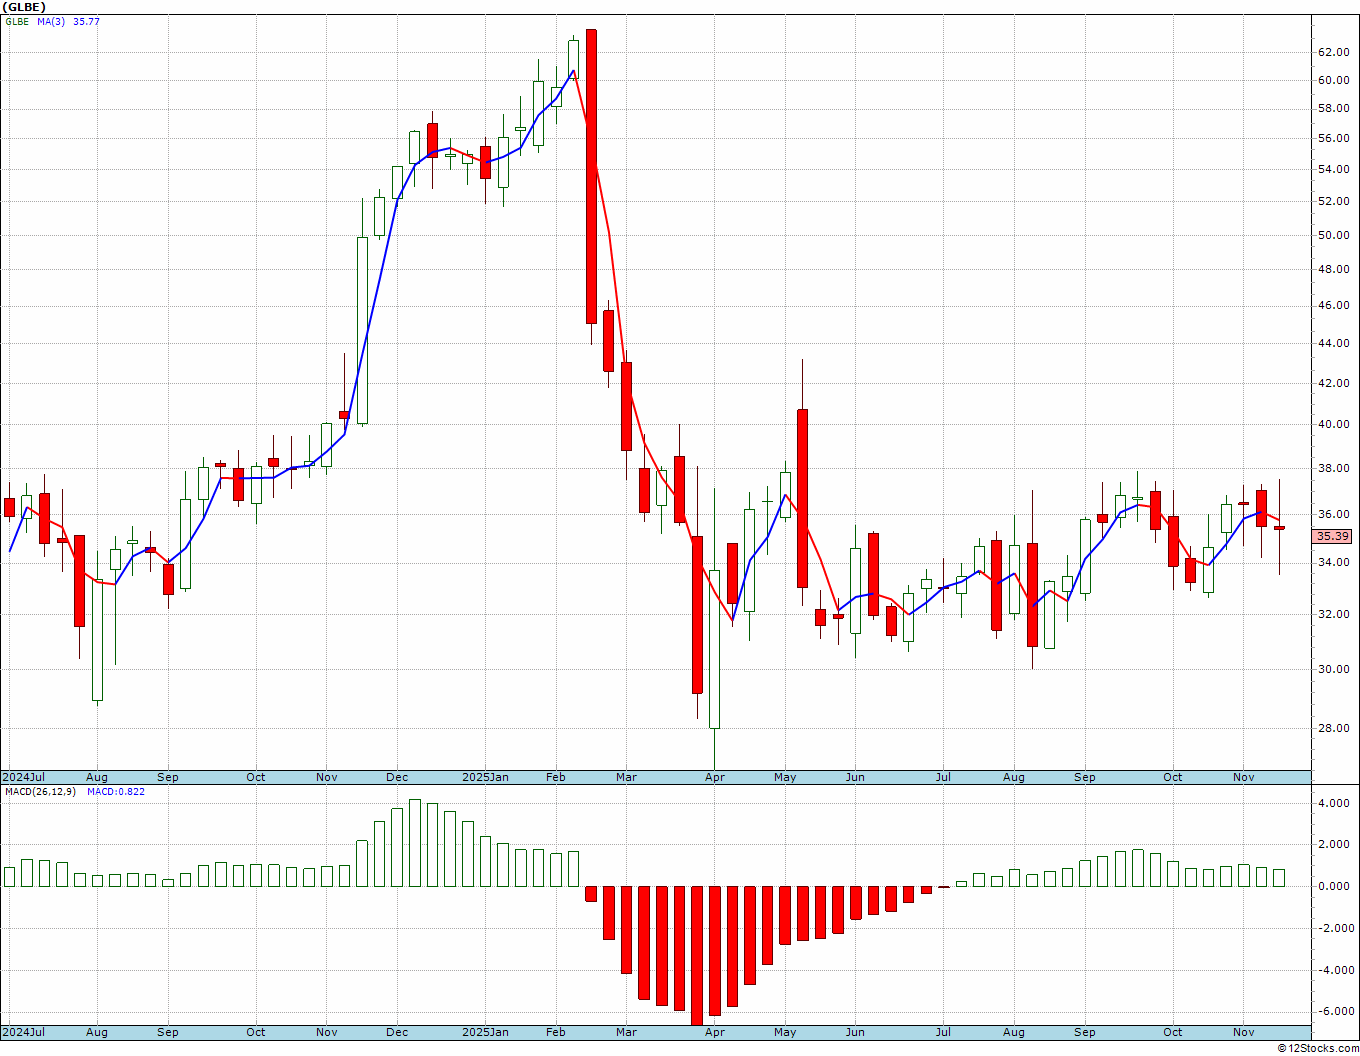
Task: Click the 54.00 price axis label
Action: tap(1333, 169)
